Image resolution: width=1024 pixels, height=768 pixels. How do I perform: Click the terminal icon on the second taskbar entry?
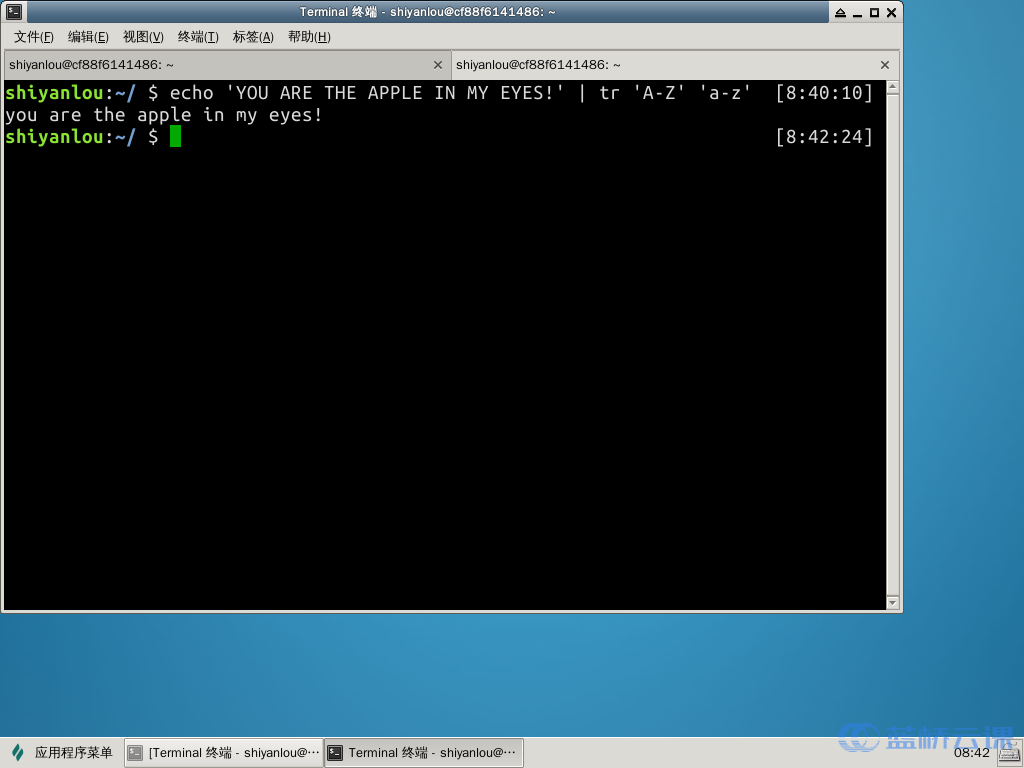pyautogui.click(x=334, y=752)
